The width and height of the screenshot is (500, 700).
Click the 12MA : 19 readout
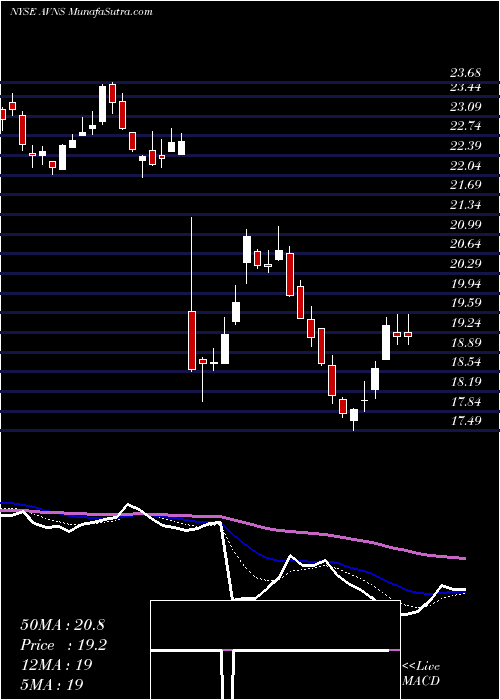[56, 664]
